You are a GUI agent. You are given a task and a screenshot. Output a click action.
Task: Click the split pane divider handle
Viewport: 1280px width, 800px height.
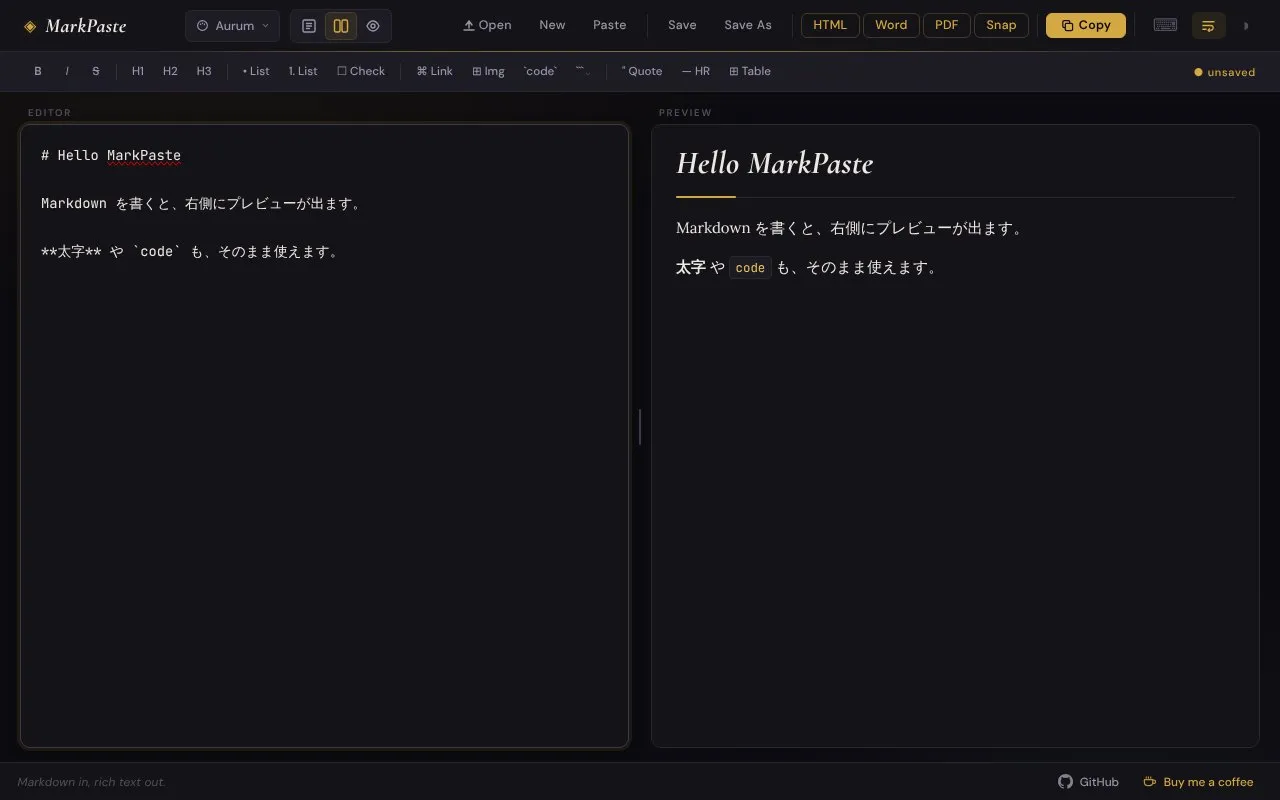pyautogui.click(x=640, y=427)
